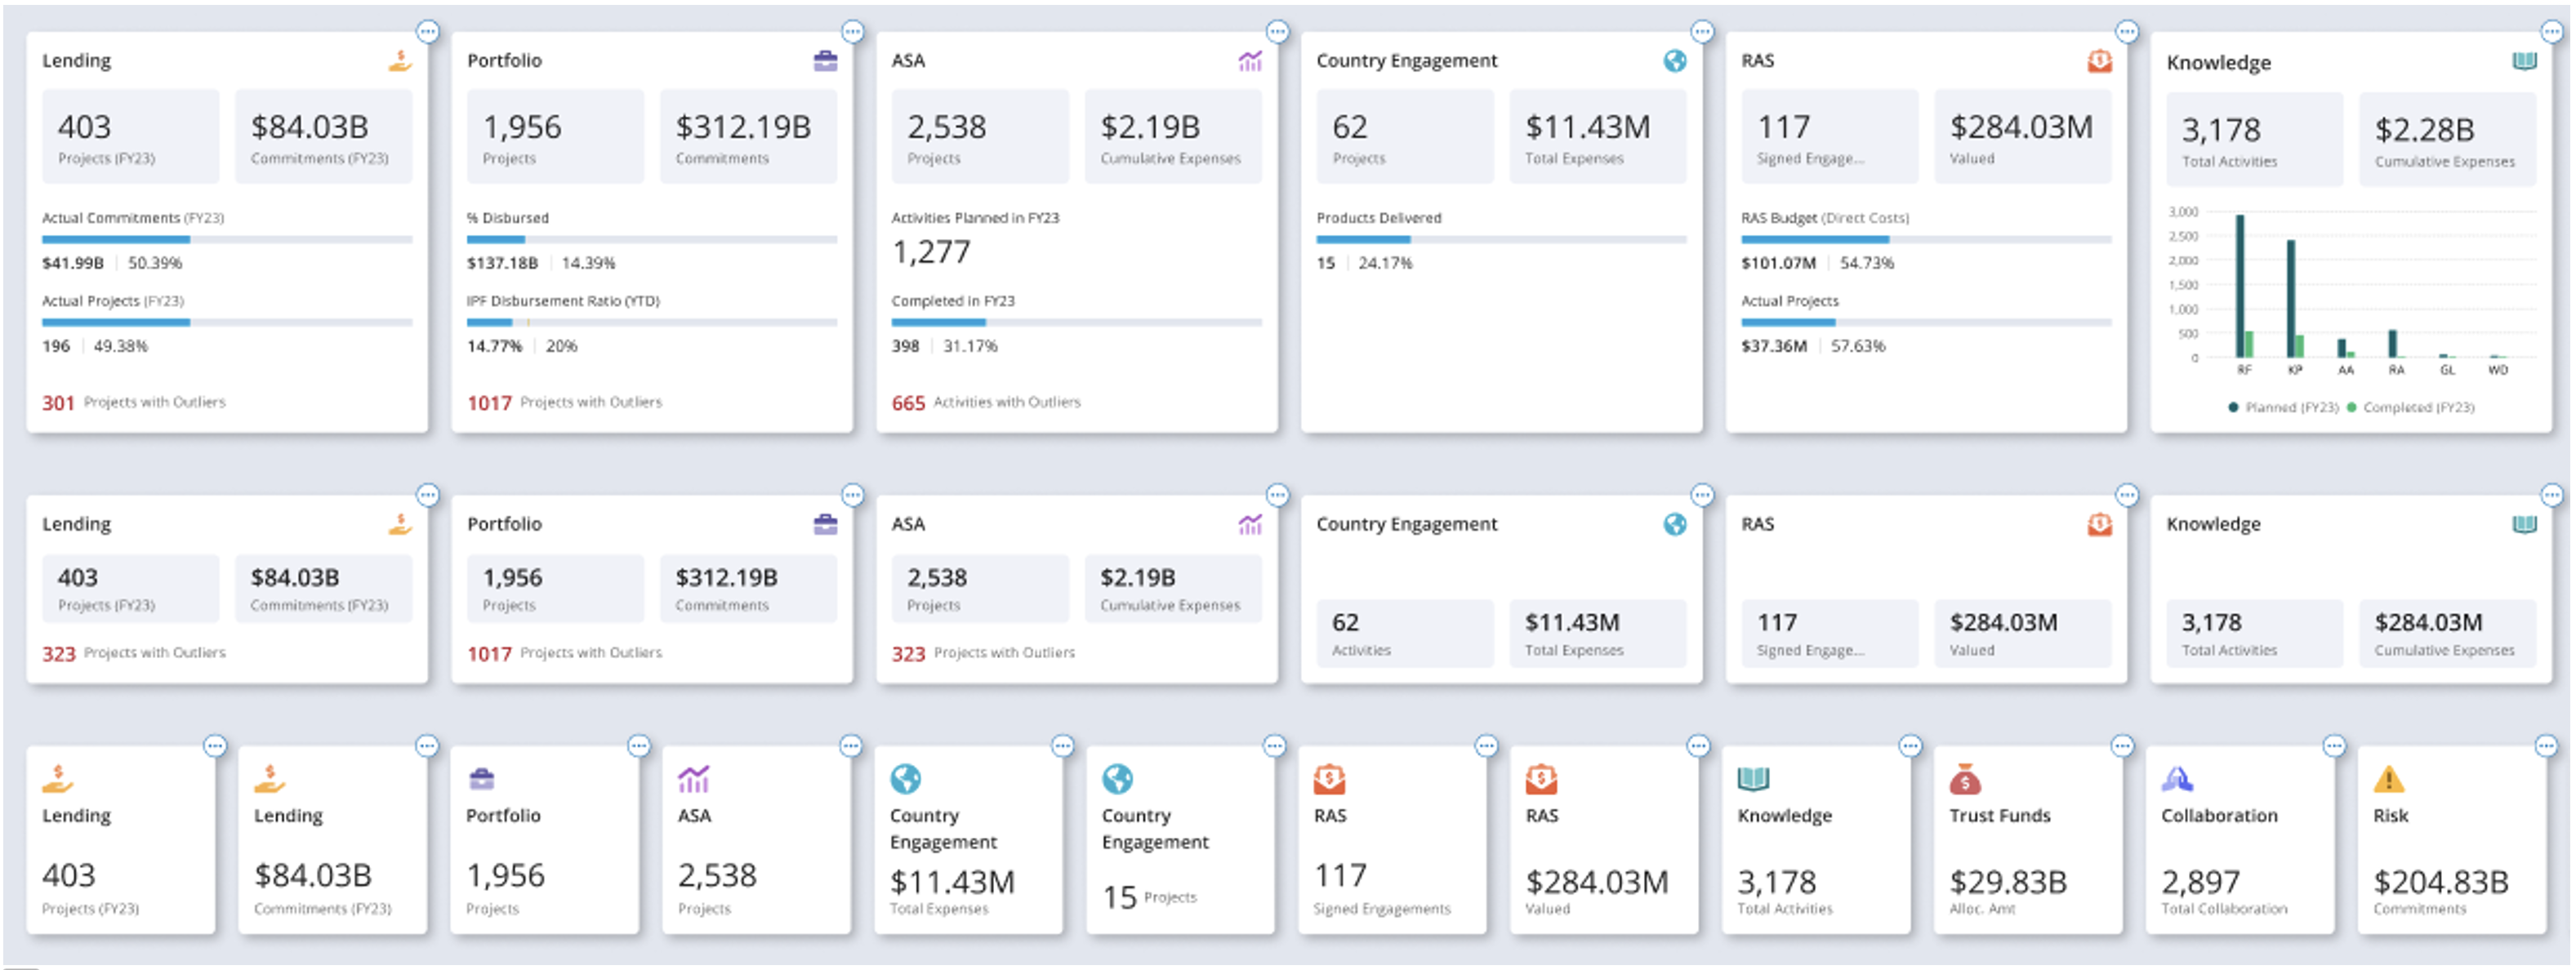Open the 301 Projects with Outliers link

(x=134, y=402)
